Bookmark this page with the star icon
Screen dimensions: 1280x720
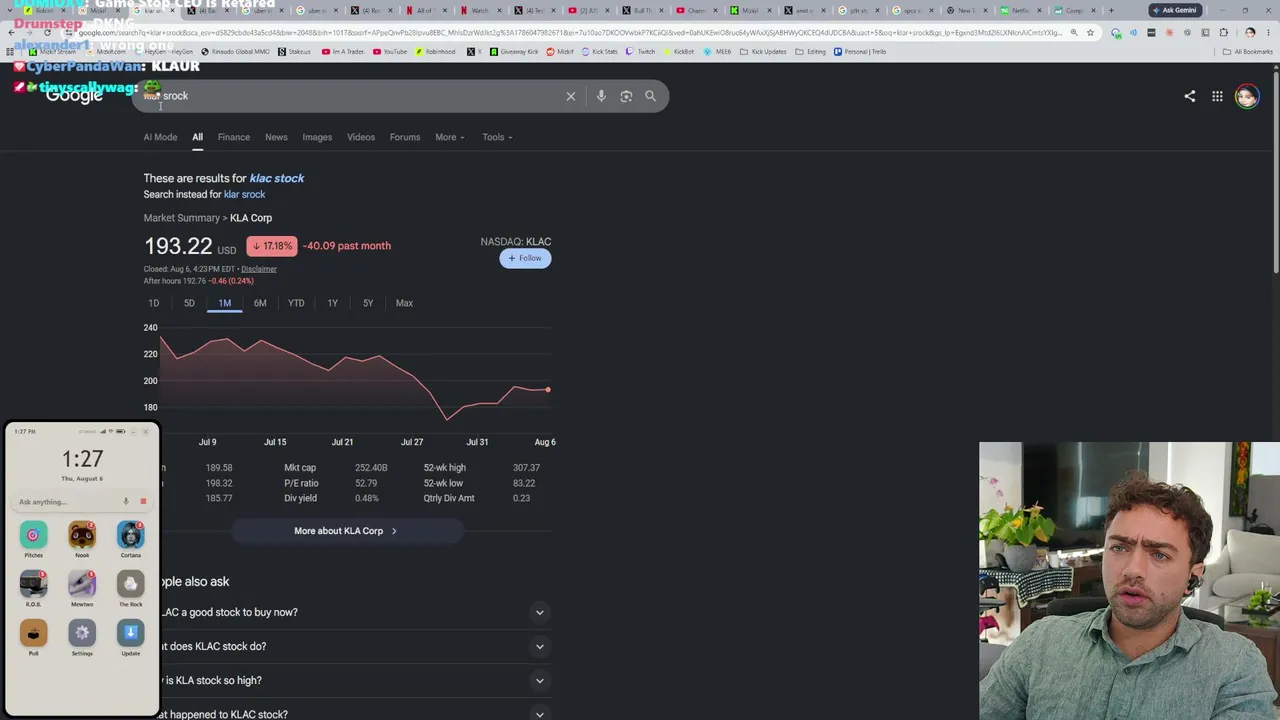point(1090,33)
